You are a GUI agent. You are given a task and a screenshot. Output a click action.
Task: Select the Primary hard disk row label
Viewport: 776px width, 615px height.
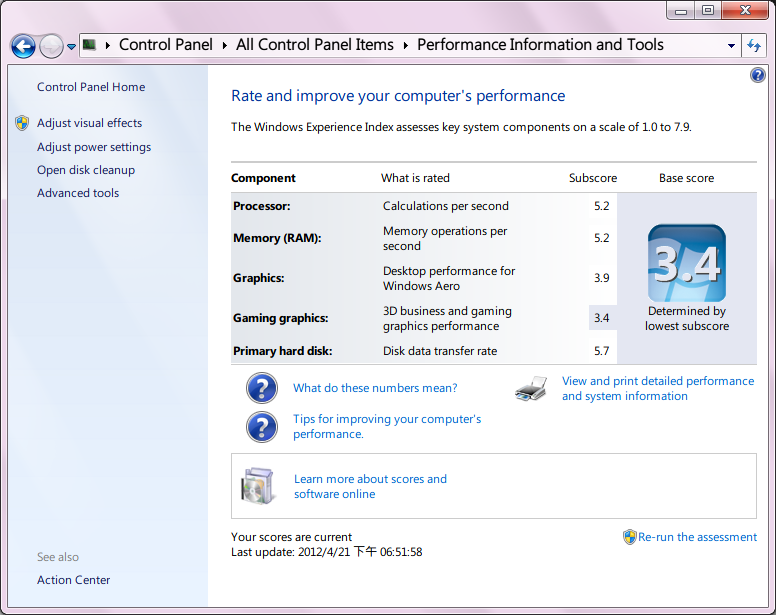[x=283, y=351]
